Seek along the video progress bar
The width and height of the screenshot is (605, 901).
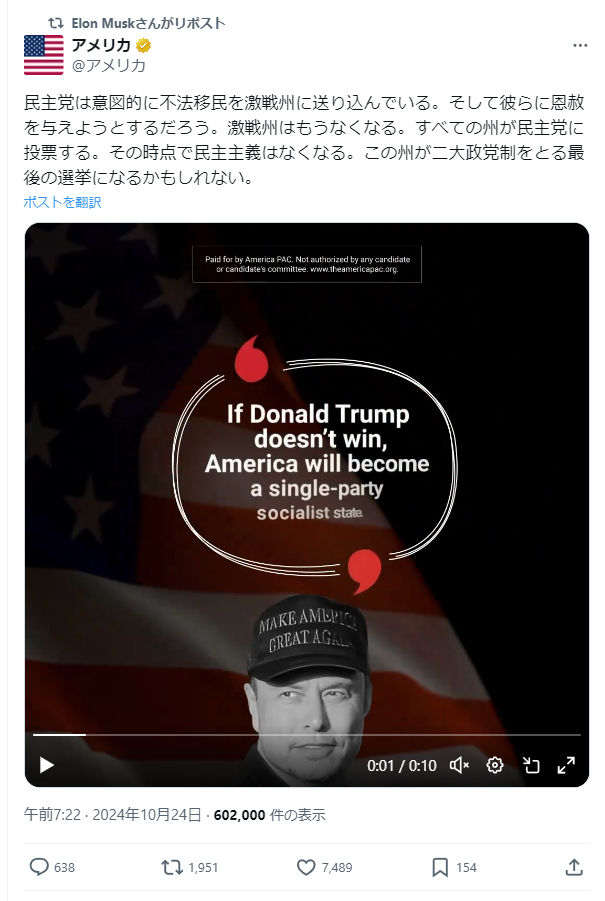tap(307, 735)
